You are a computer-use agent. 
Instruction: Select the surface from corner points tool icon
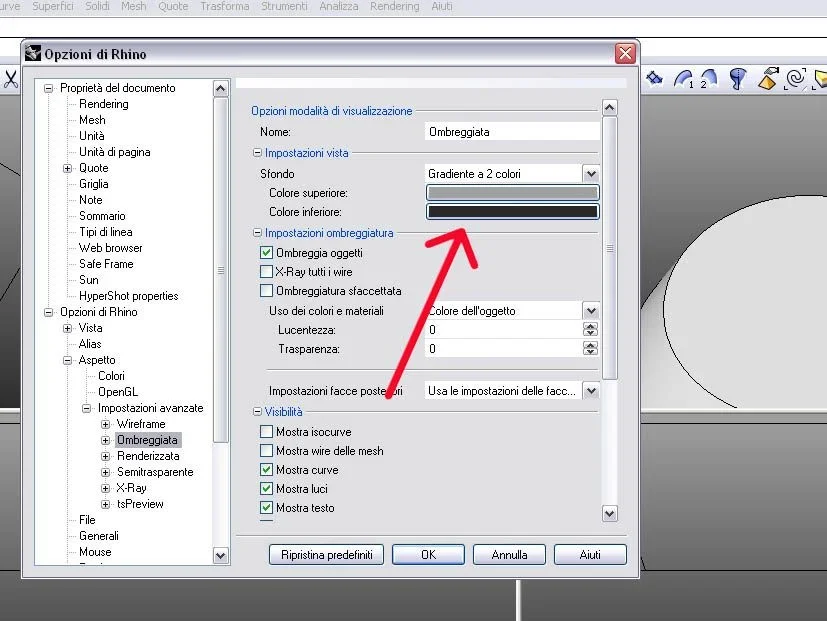click(x=655, y=79)
